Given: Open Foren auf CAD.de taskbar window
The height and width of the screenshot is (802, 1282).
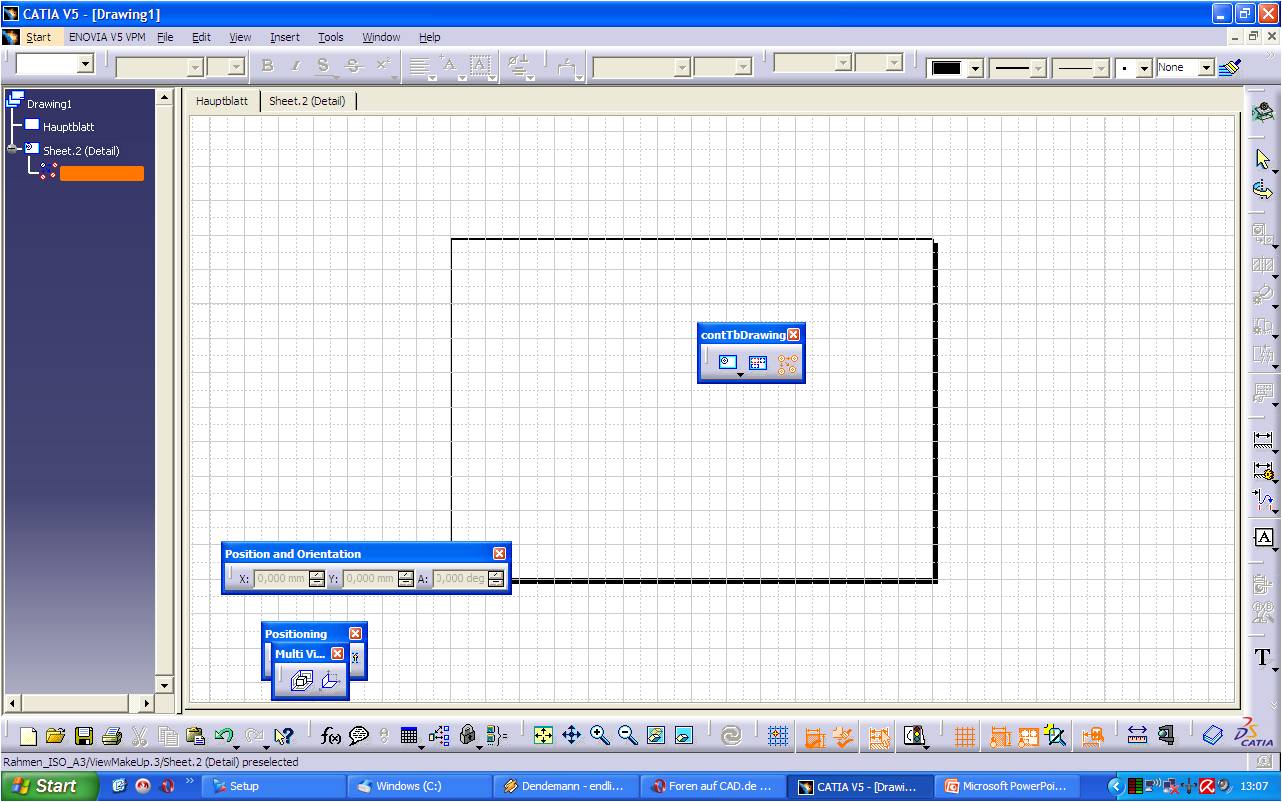Looking at the screenshot, I should [712, 786].
